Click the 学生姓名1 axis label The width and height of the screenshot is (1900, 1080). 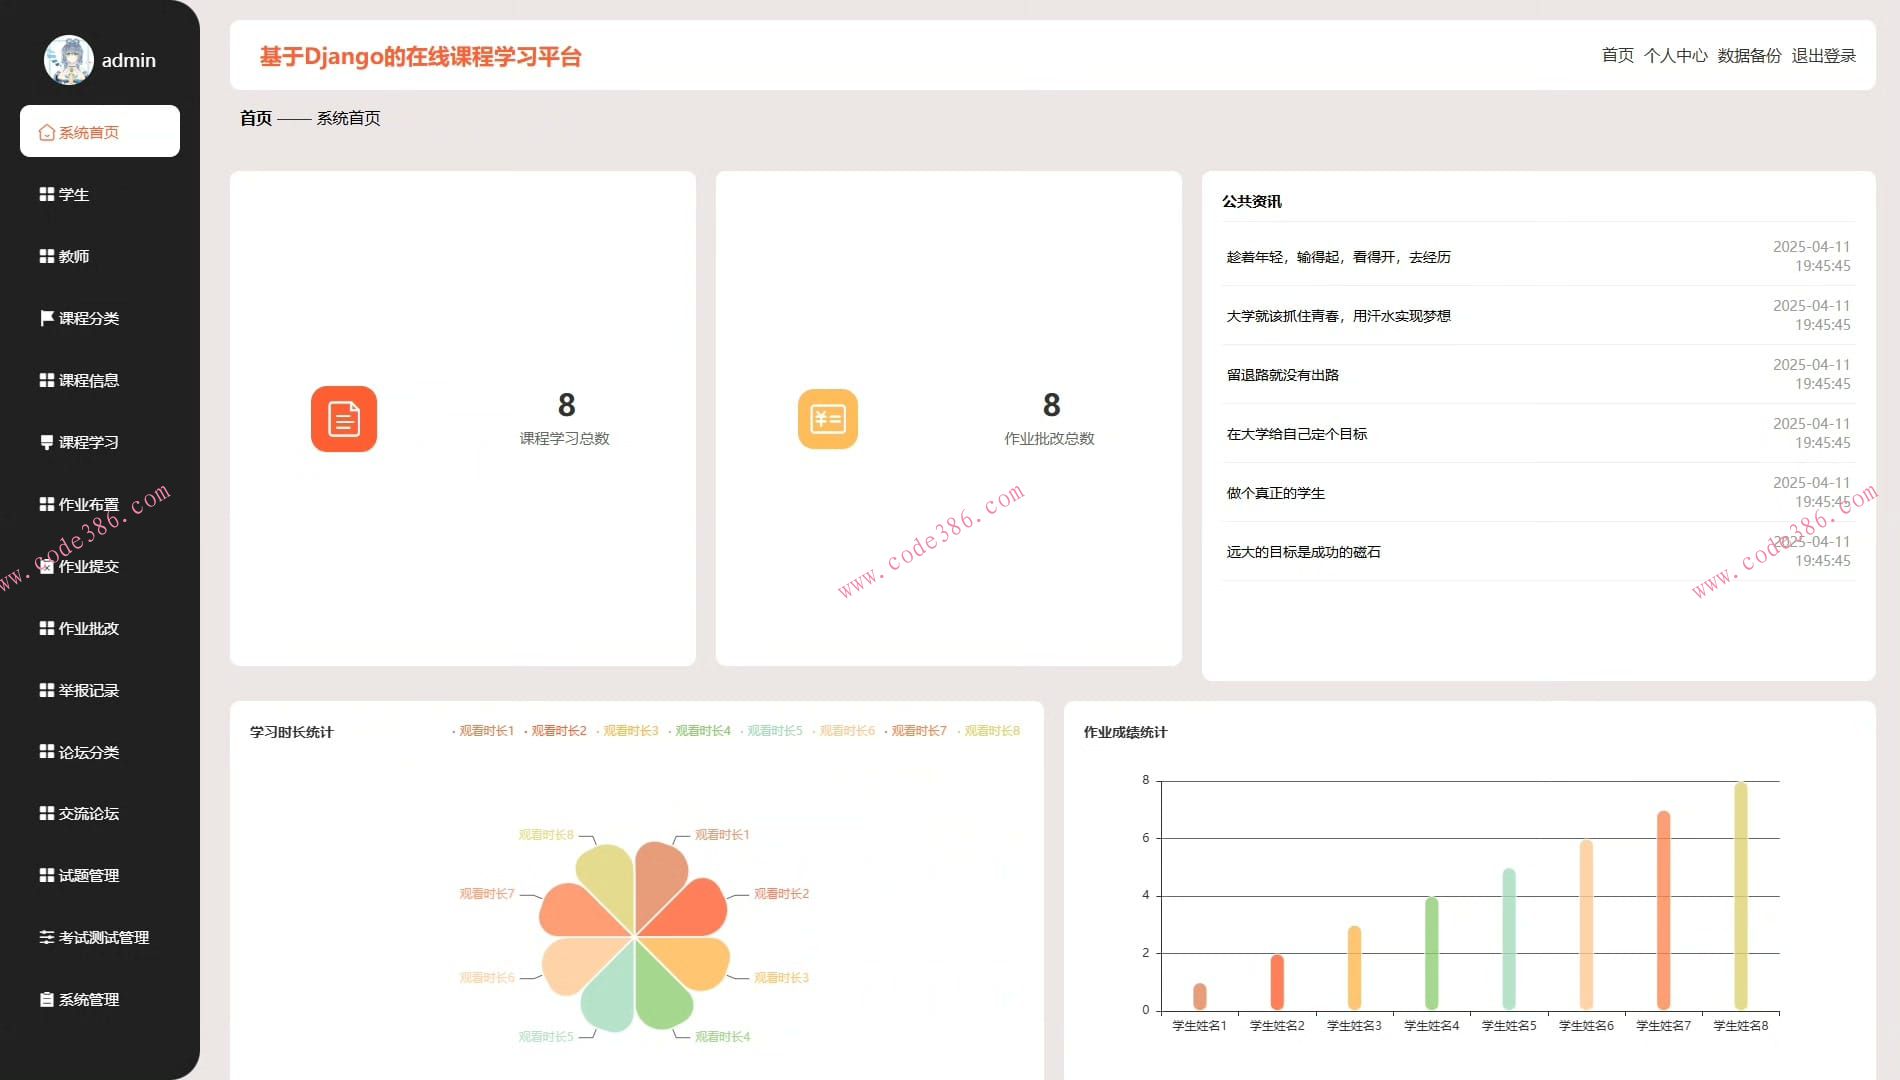coord(1200,1026)
